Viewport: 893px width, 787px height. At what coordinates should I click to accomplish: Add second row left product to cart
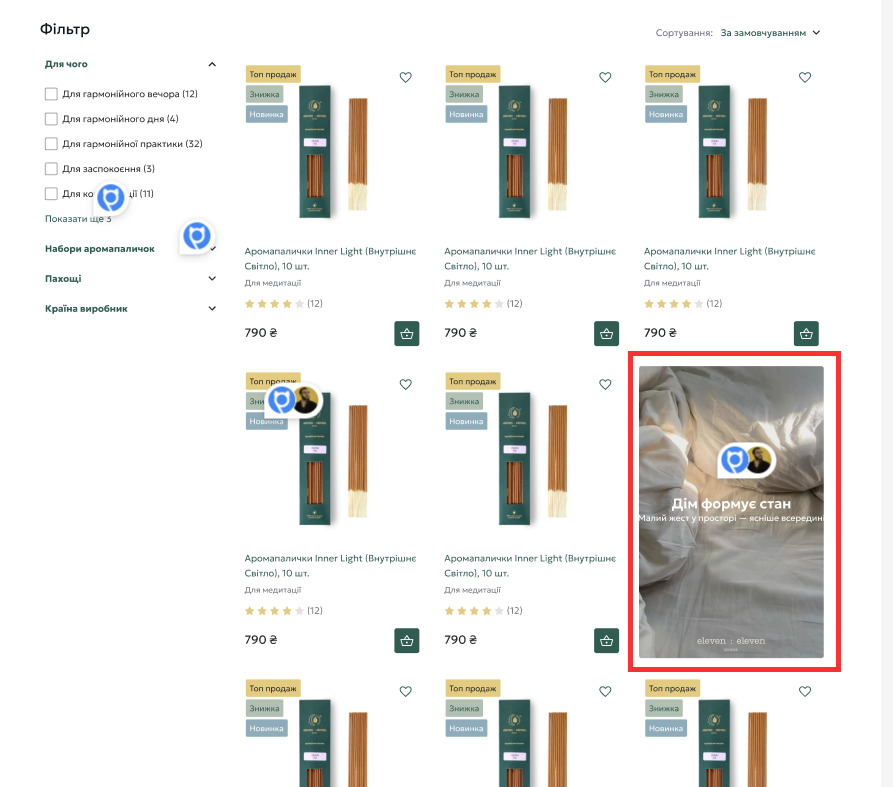tap(407, 641)
